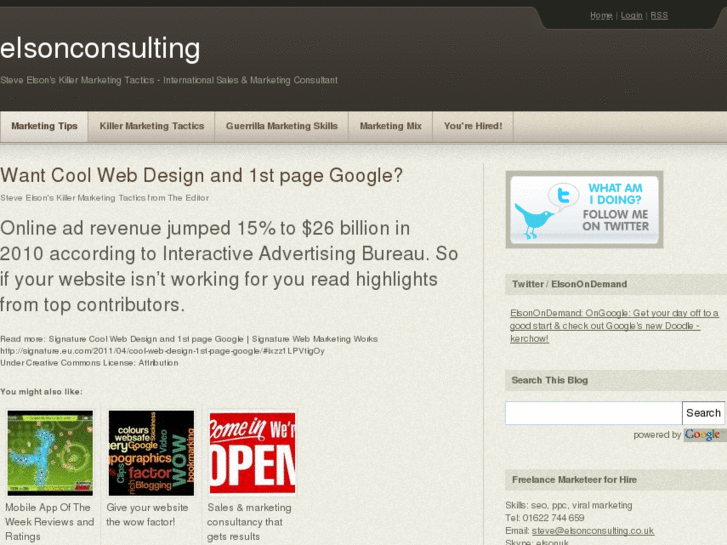Click the Follow Me on Twitter bird banner
The height and width of the screenshot is (545, 727).
click(584, 210)
